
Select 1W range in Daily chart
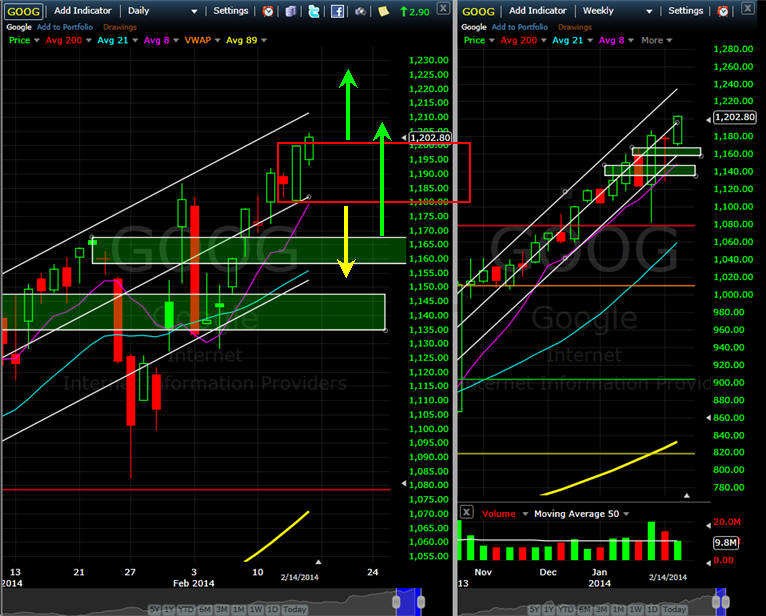(x=256, y=609)
